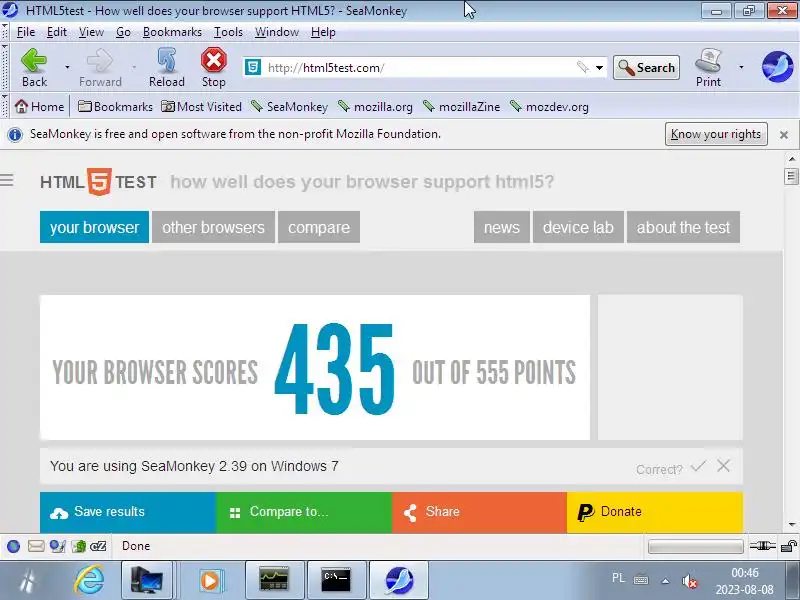Open the Most Visited folder
800x600 pixels.
(202, 107)
